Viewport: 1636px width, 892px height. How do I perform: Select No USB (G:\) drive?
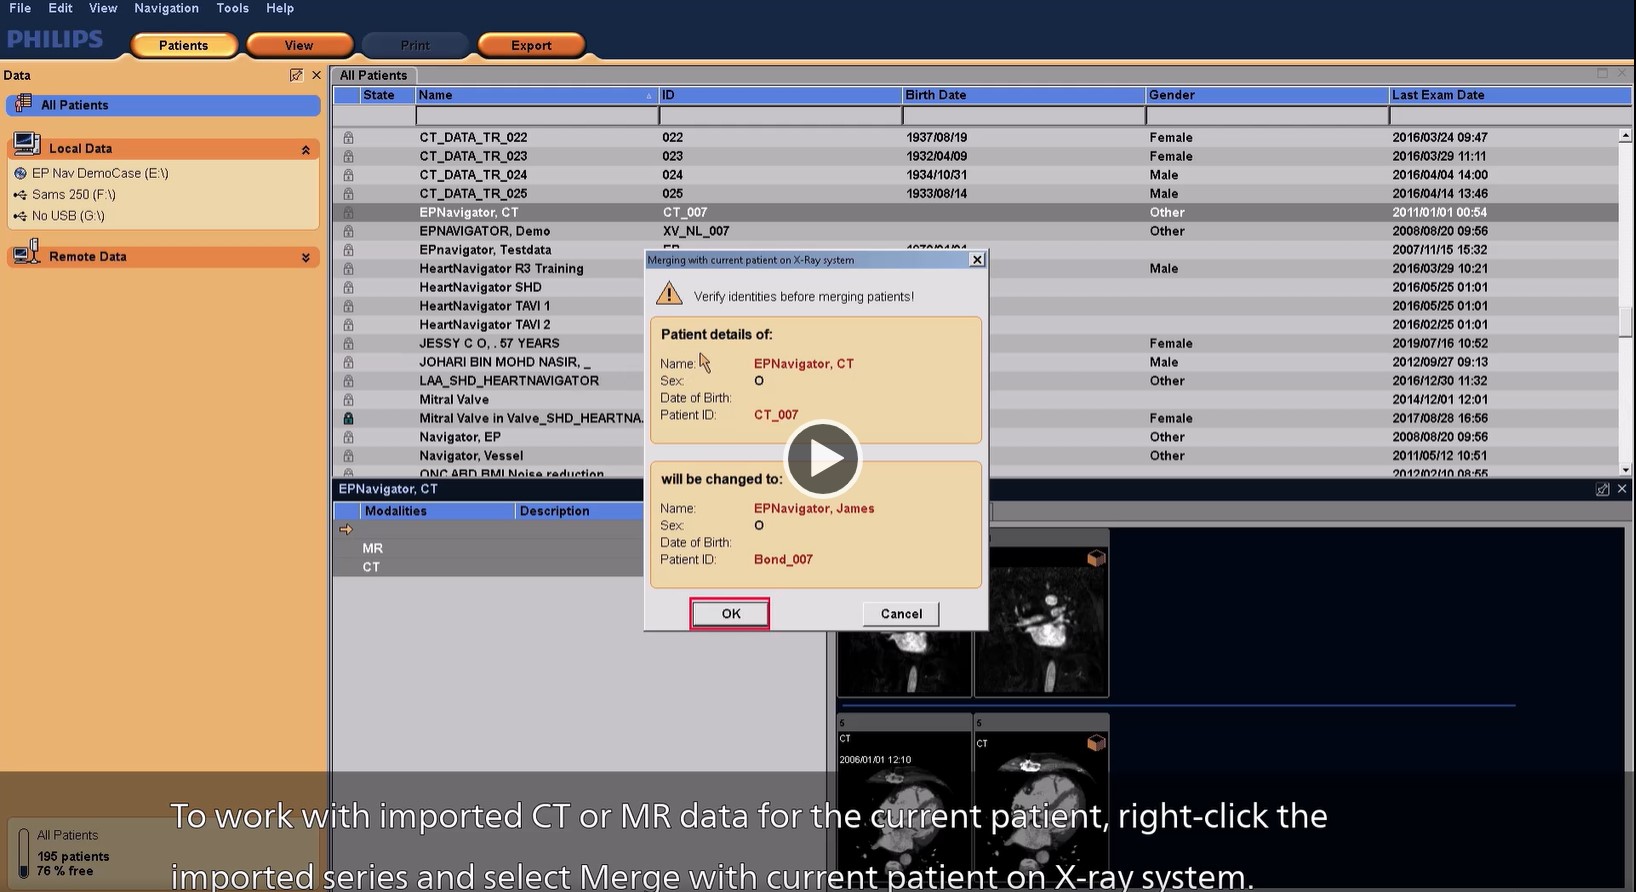click(x=68, y=216)
